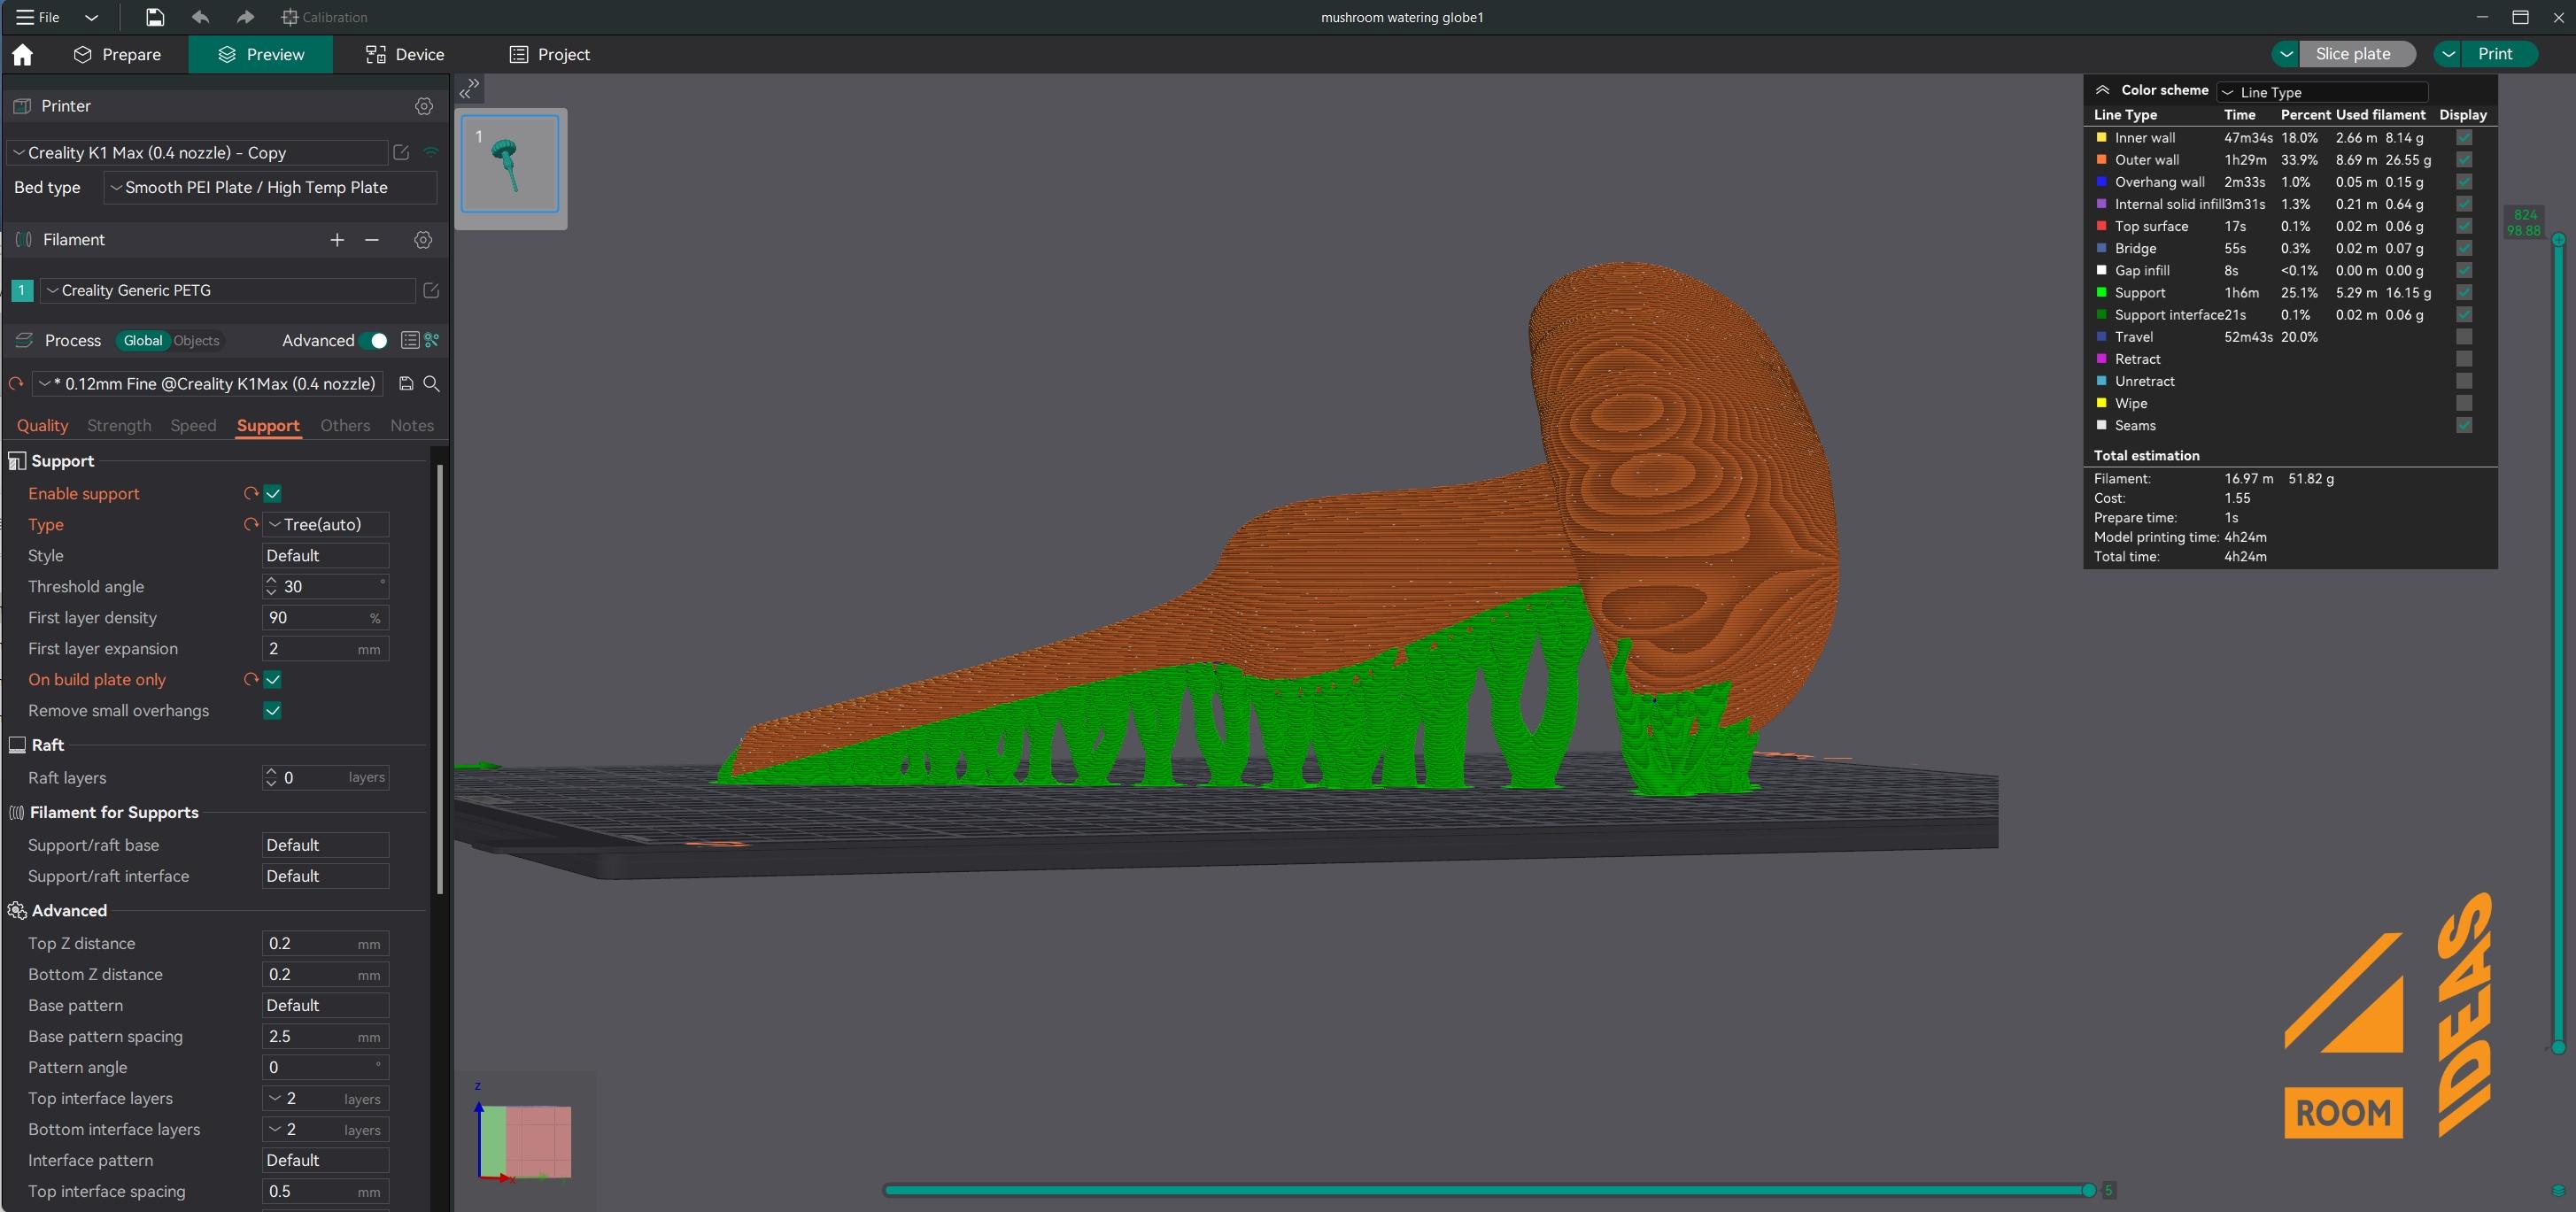Click the layers icon below vertical slider
Image resolution: width=2576 pixels, height=1212 pixels.
click(2558, 1190)
